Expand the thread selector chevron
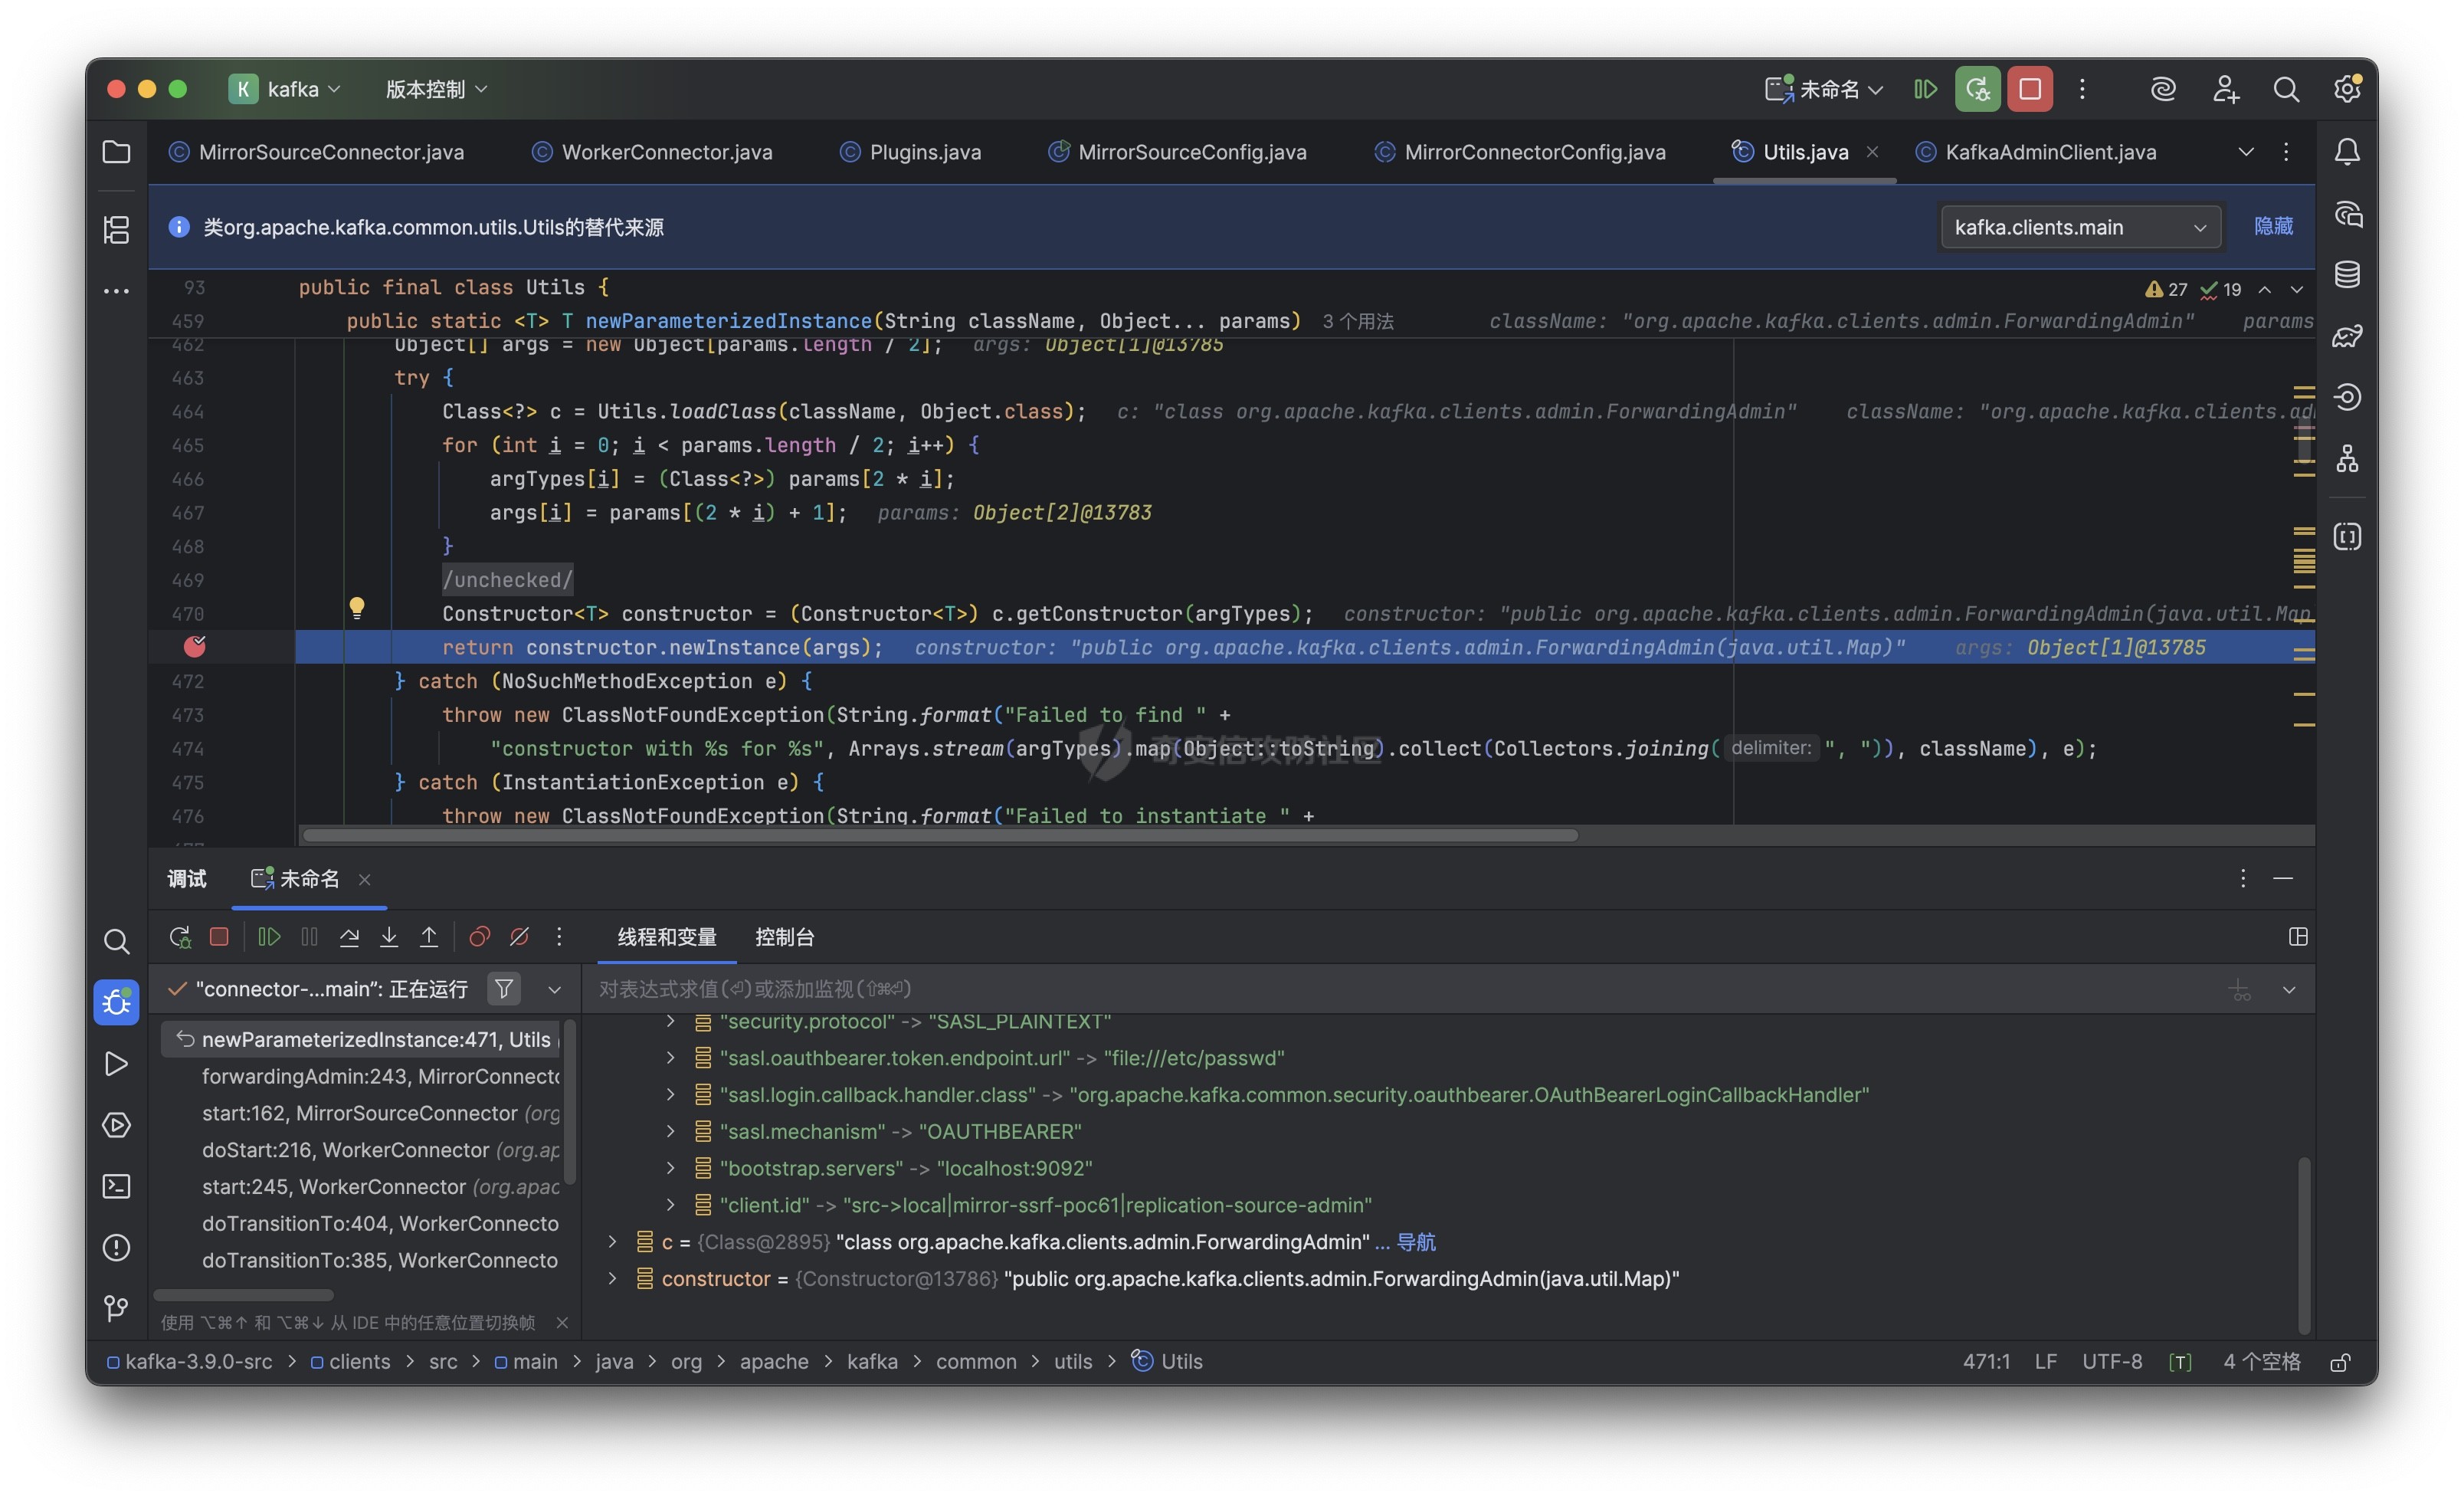 [554, 990]
